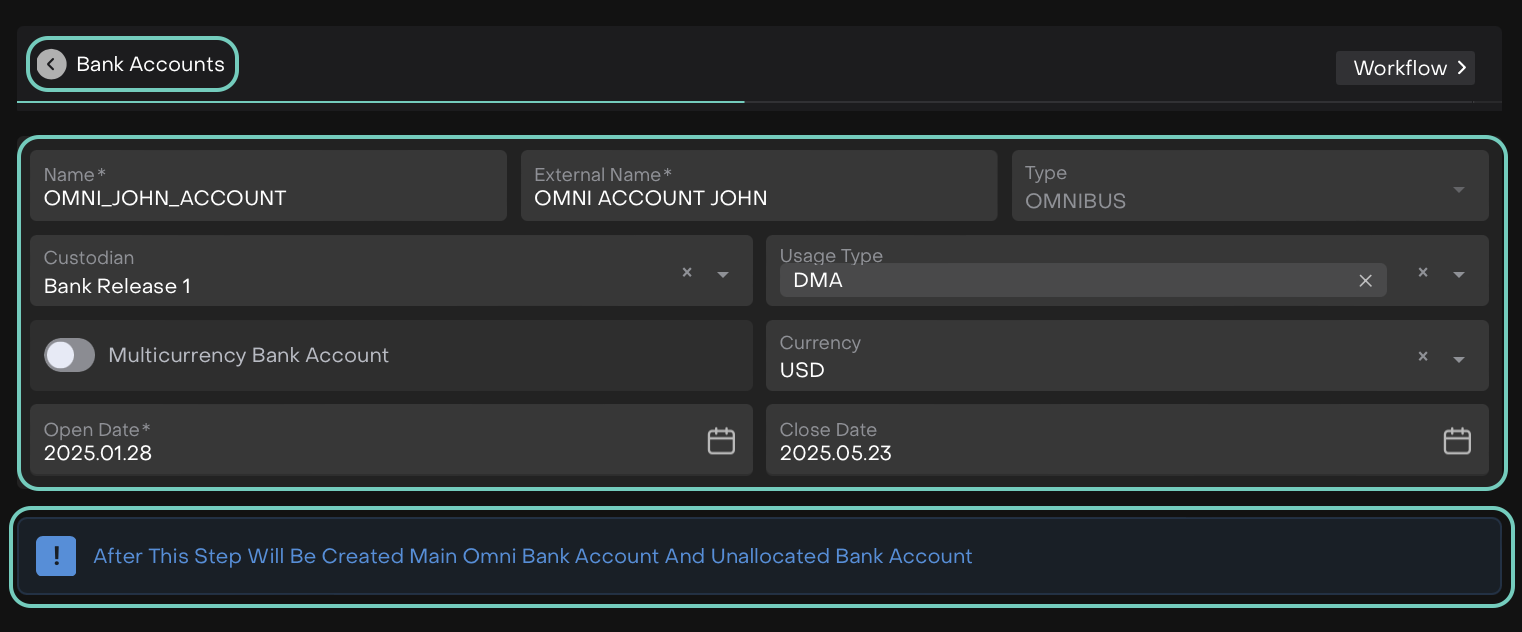Screen dimensions: 1522x632
Task: Expand the Currency dropdown arrow
Action: 1459,359
